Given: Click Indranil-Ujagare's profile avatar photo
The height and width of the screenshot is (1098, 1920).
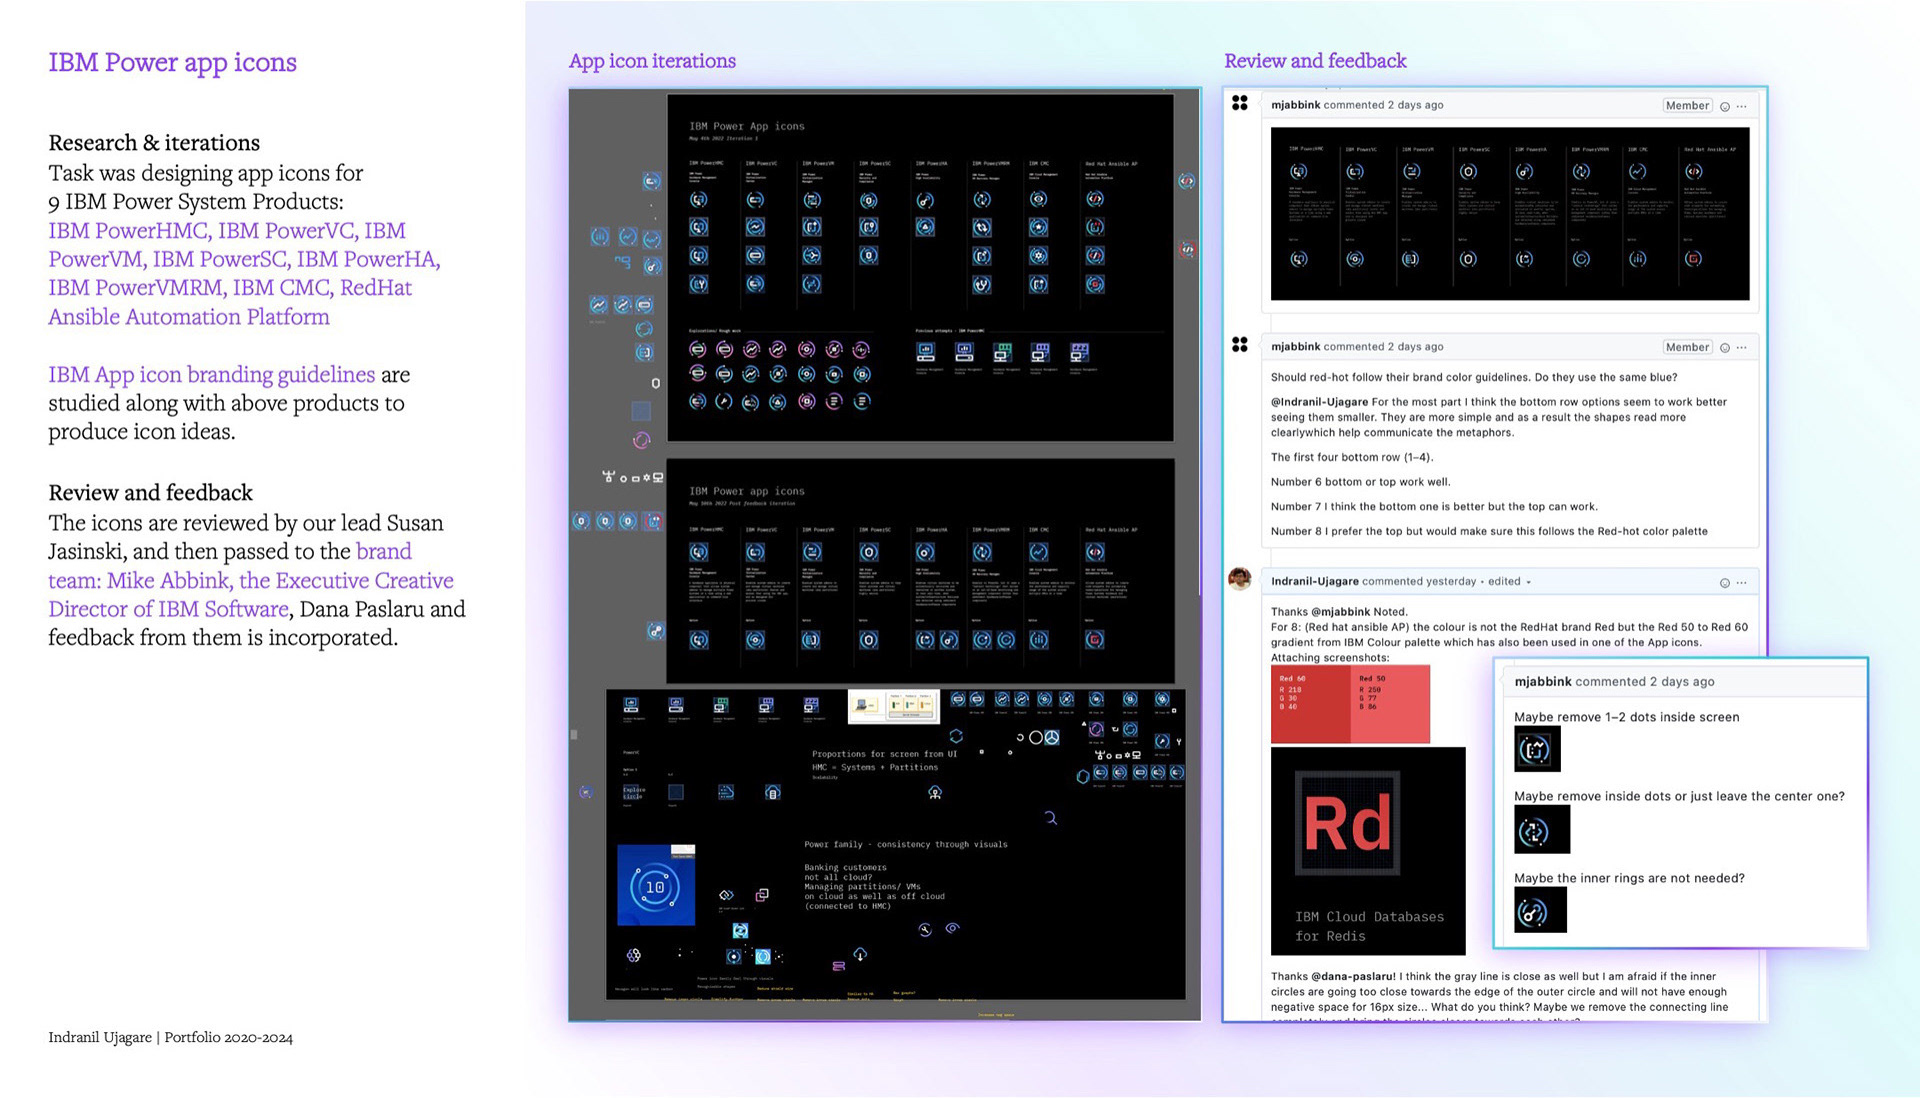Looking at the screenshot, I should click(x=1240, y=579).
